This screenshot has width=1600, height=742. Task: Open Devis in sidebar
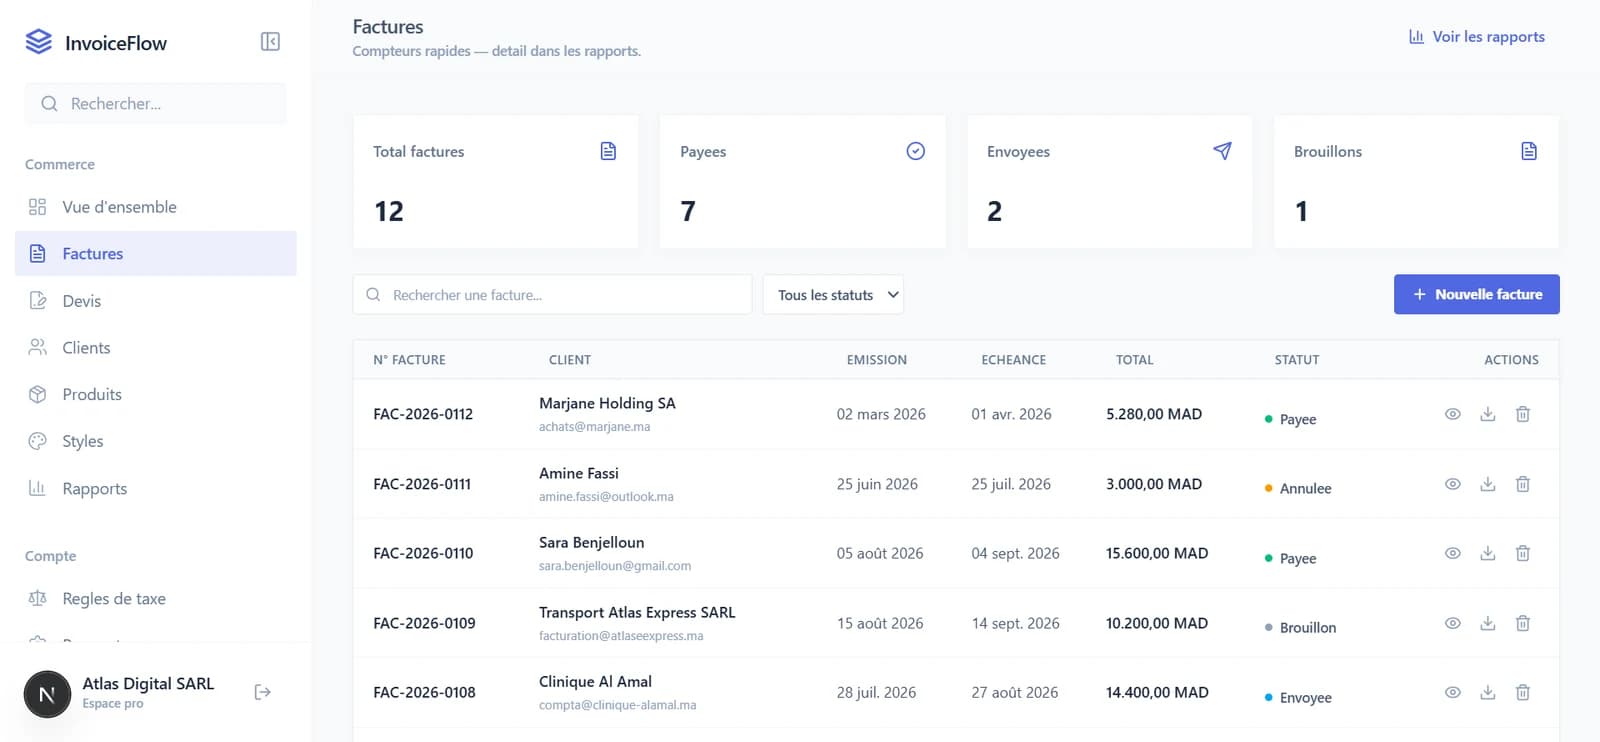pyautogui.click(x=156, y=301)
